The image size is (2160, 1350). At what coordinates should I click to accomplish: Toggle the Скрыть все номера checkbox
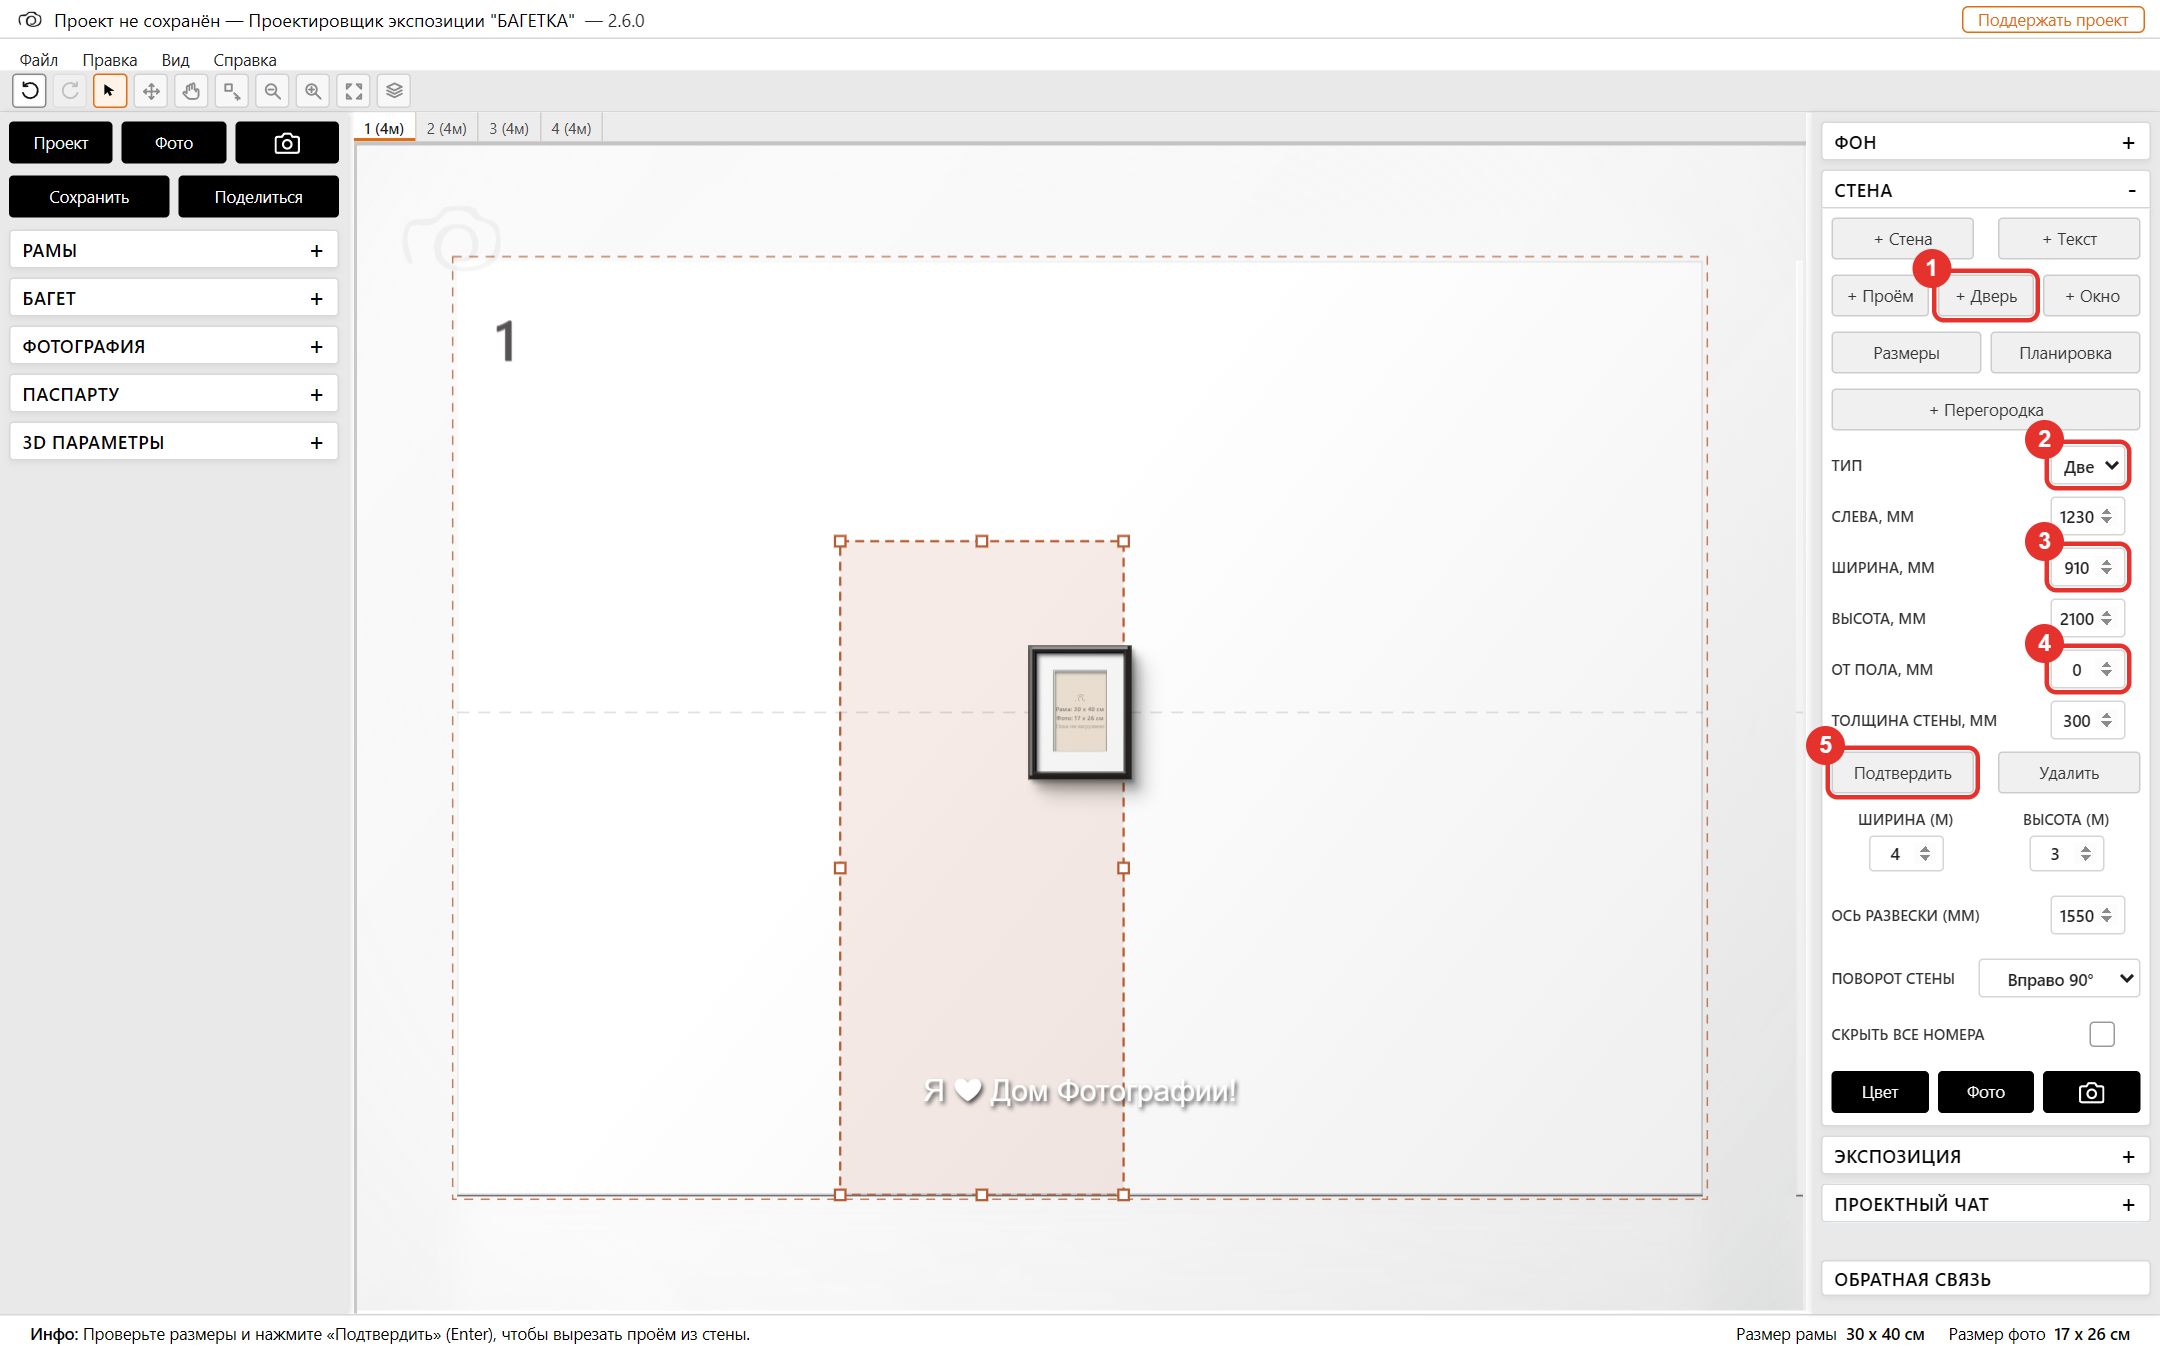coord(2102,1034)
